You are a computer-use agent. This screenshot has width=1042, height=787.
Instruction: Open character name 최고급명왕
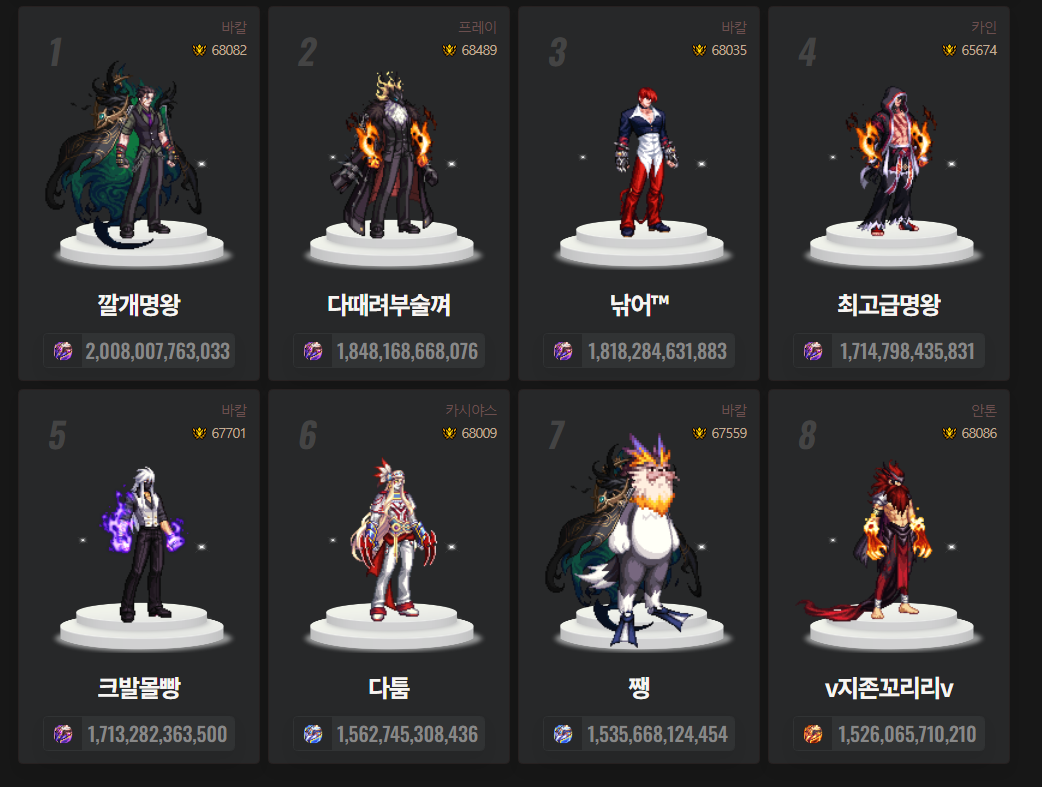point(889,305)
